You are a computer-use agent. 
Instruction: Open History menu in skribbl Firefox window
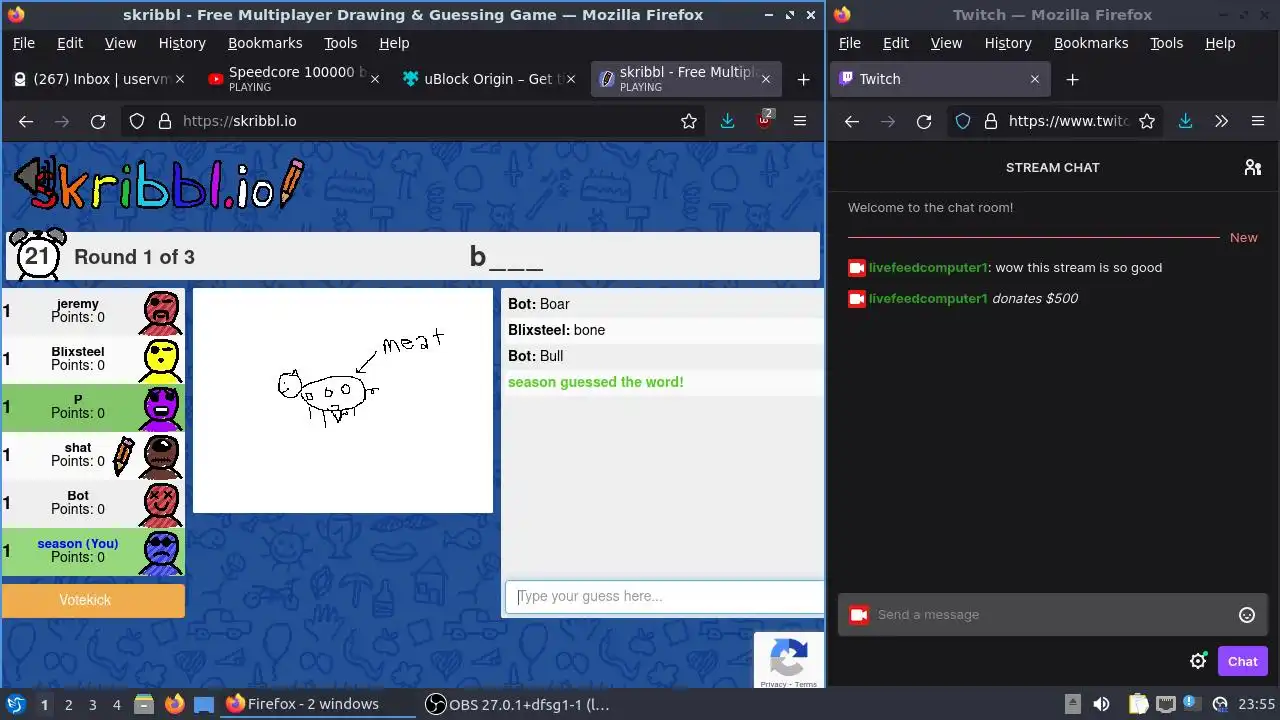pos(182,43)
